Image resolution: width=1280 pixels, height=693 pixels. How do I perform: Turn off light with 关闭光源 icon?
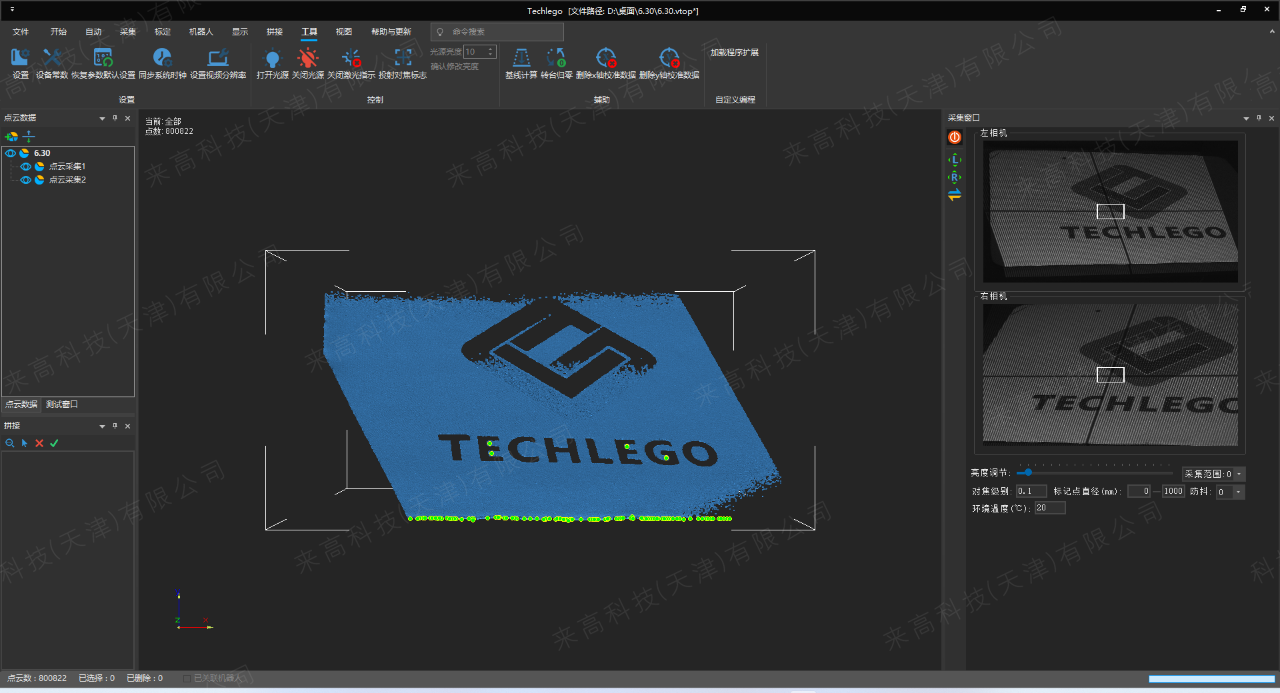point(307,59)
